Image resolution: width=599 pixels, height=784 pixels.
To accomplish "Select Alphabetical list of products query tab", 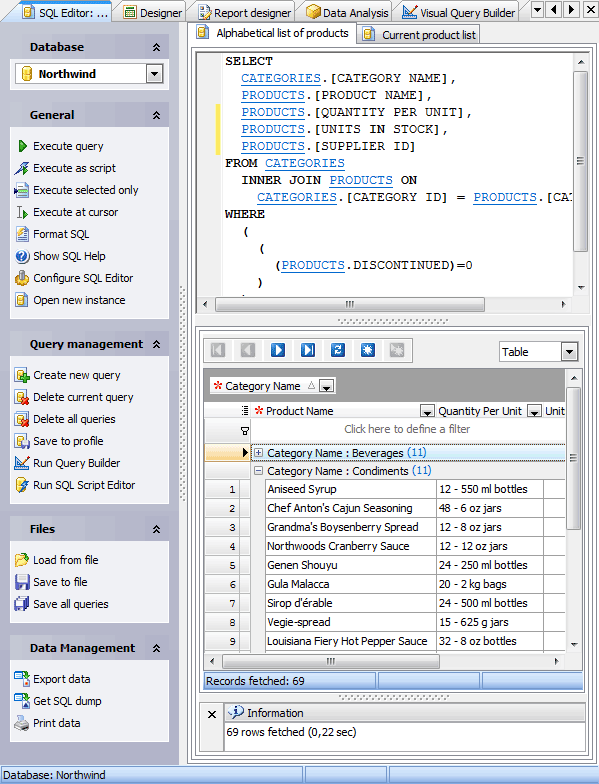I will (x=274, y=33).
